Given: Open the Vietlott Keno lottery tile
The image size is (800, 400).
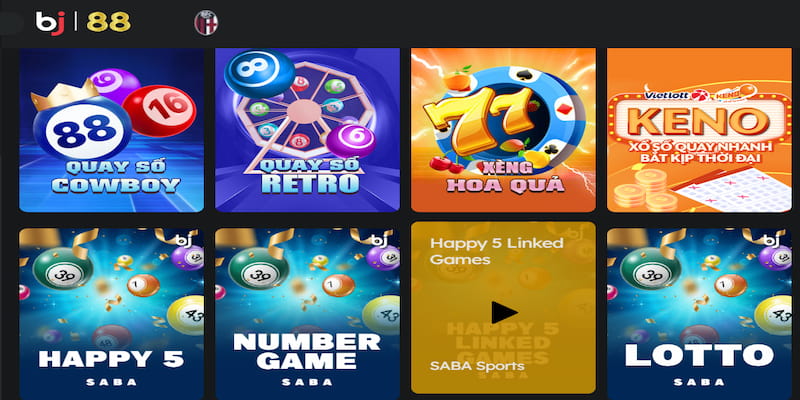Looking at the screenshot, I should pyautogui.click(x=699, y=130).
